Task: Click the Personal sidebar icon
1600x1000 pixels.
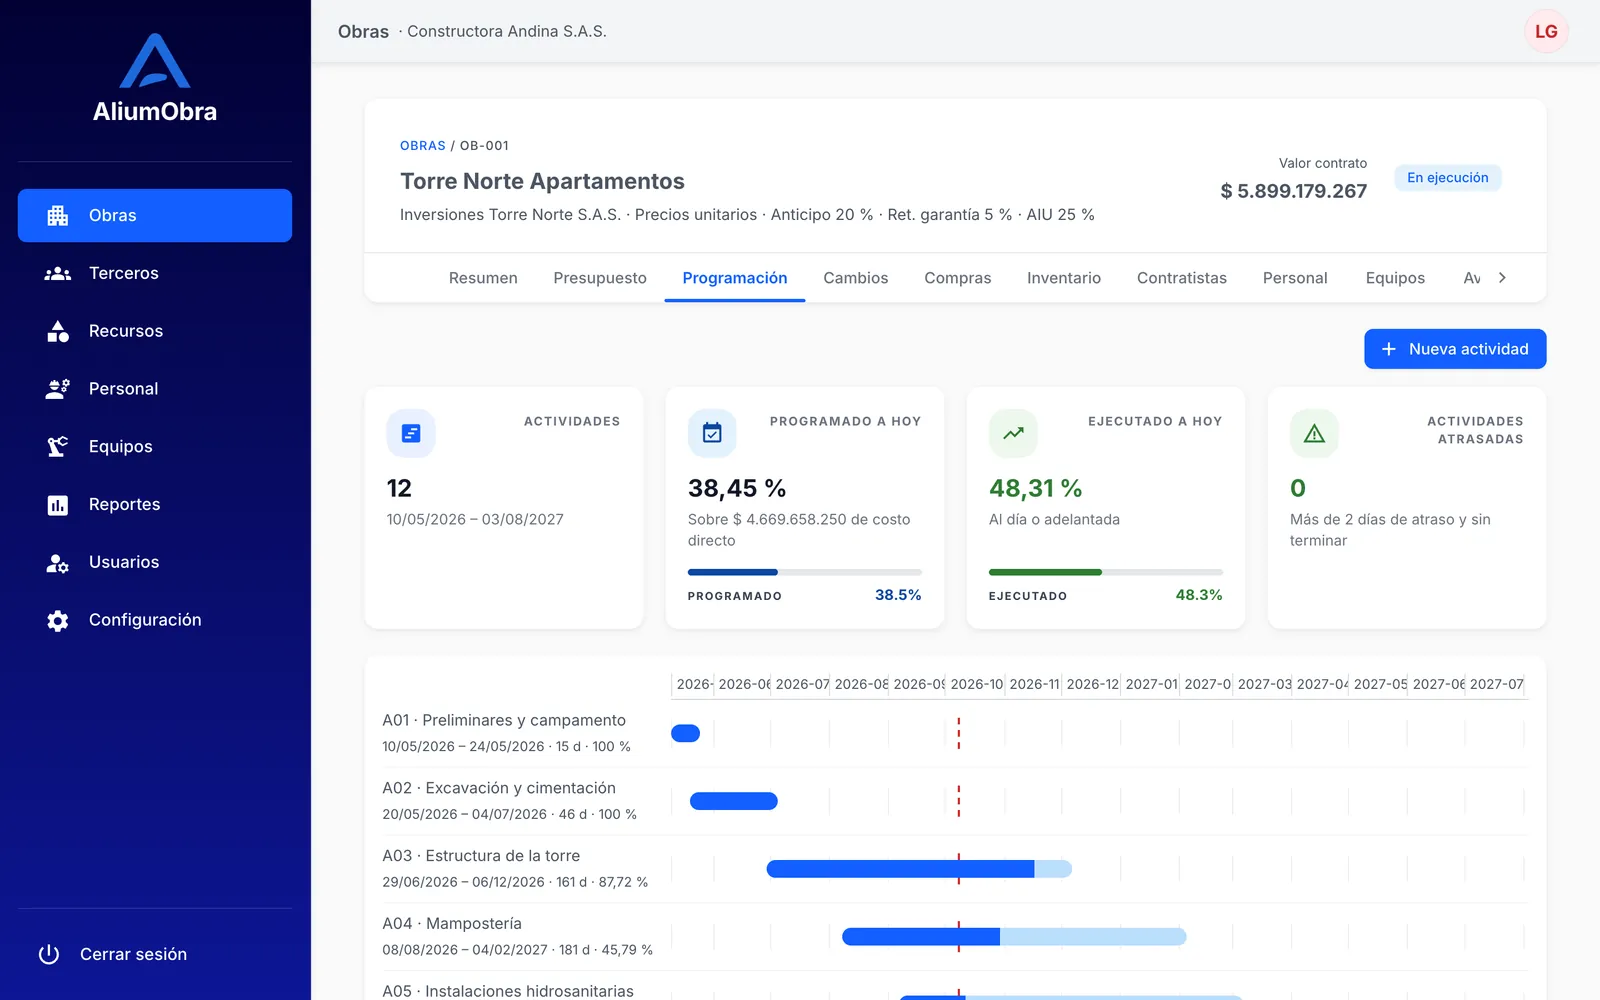Action: (x=58, y=389)
